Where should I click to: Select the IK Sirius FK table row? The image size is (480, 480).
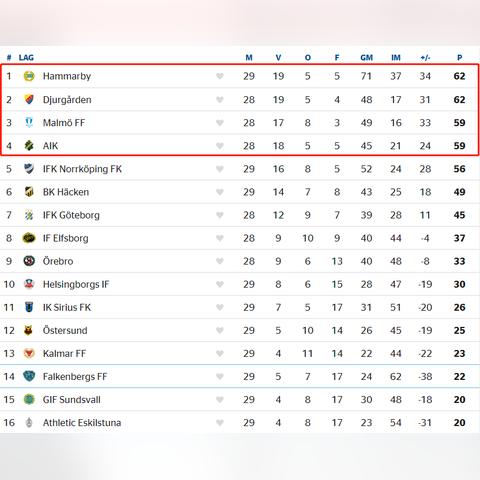pyautogui.click(x=240, y=307)
